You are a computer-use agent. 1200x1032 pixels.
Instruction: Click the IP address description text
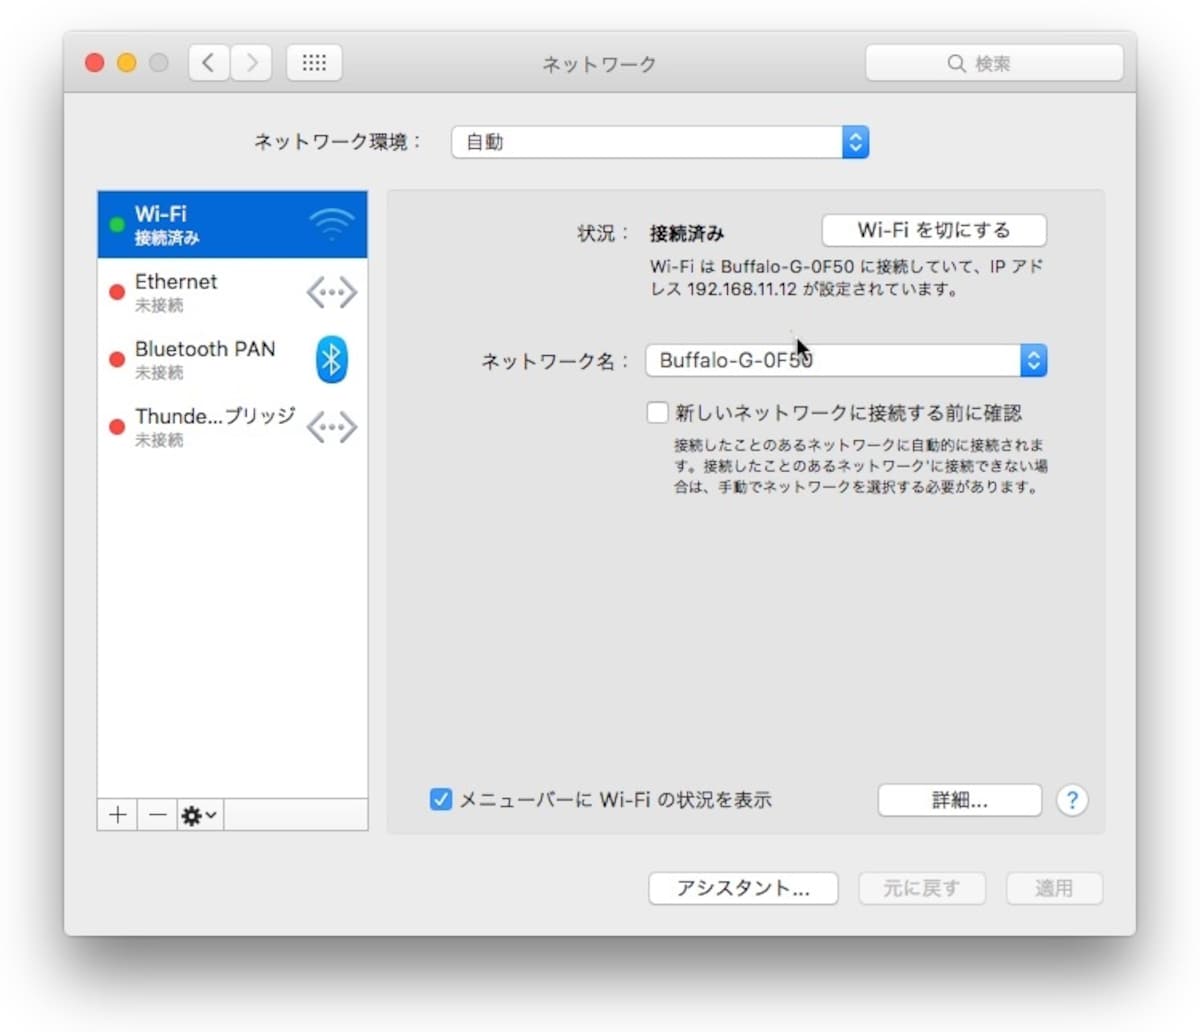click(x=846, y=278)
